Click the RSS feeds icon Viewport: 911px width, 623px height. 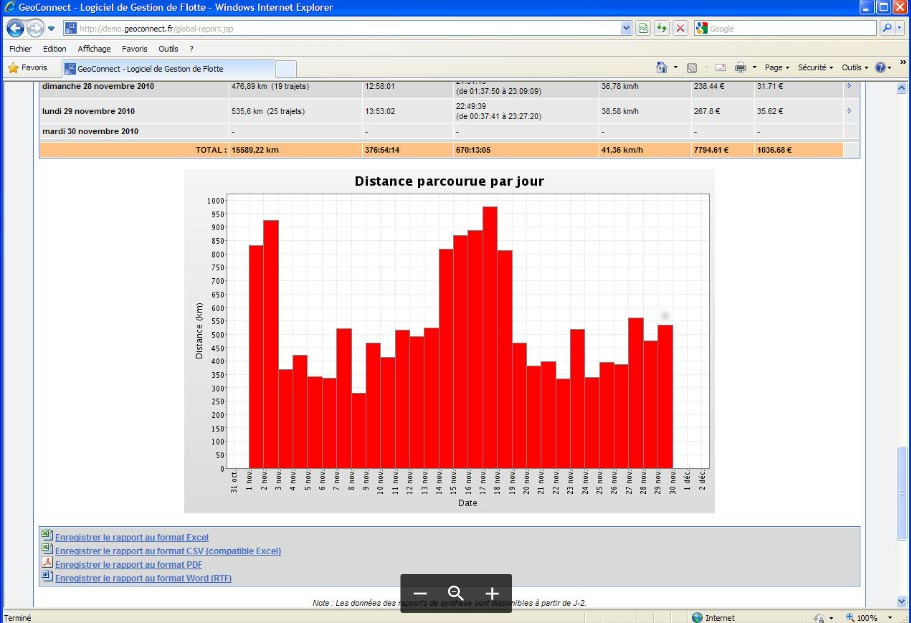pos(692,67)
